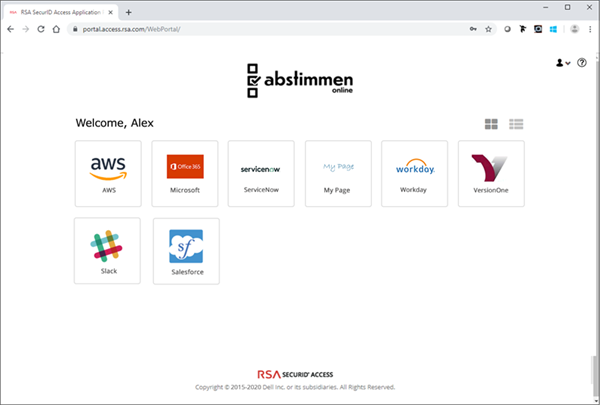Launch Microsoft Office 365 tile
Screen dimensions: 600x405
pyautogui.click(x=185, y=173)
